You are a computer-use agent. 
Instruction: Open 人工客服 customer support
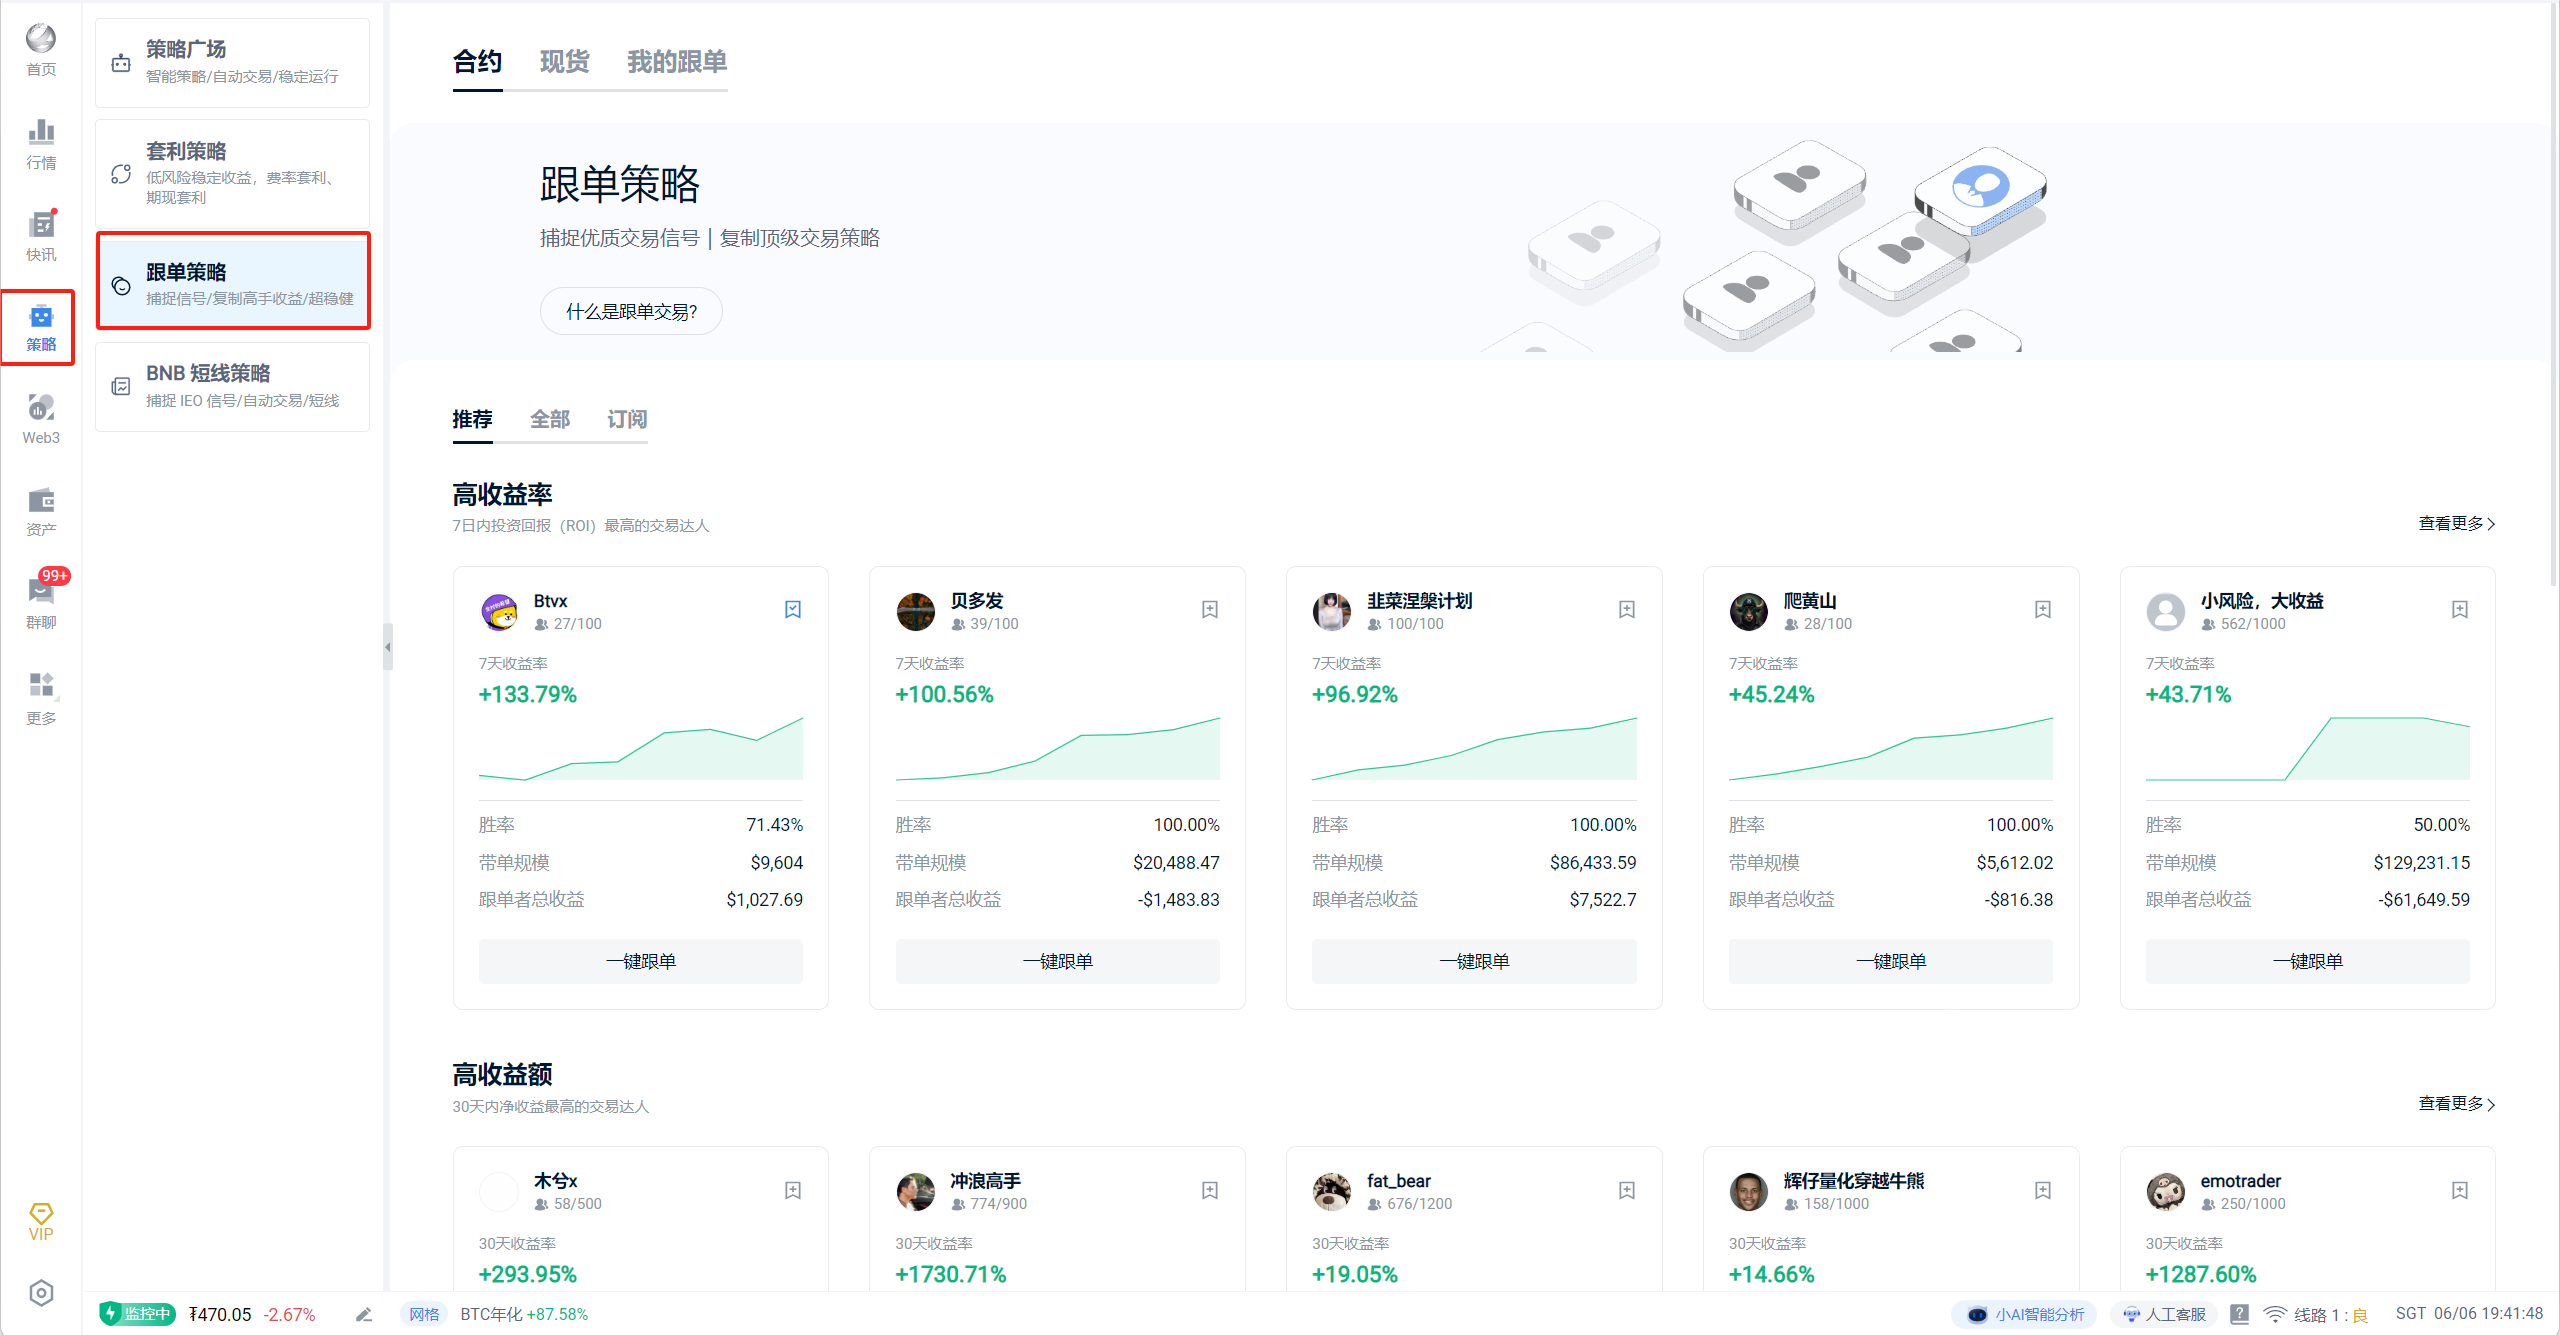(x=2164, y=1314)
